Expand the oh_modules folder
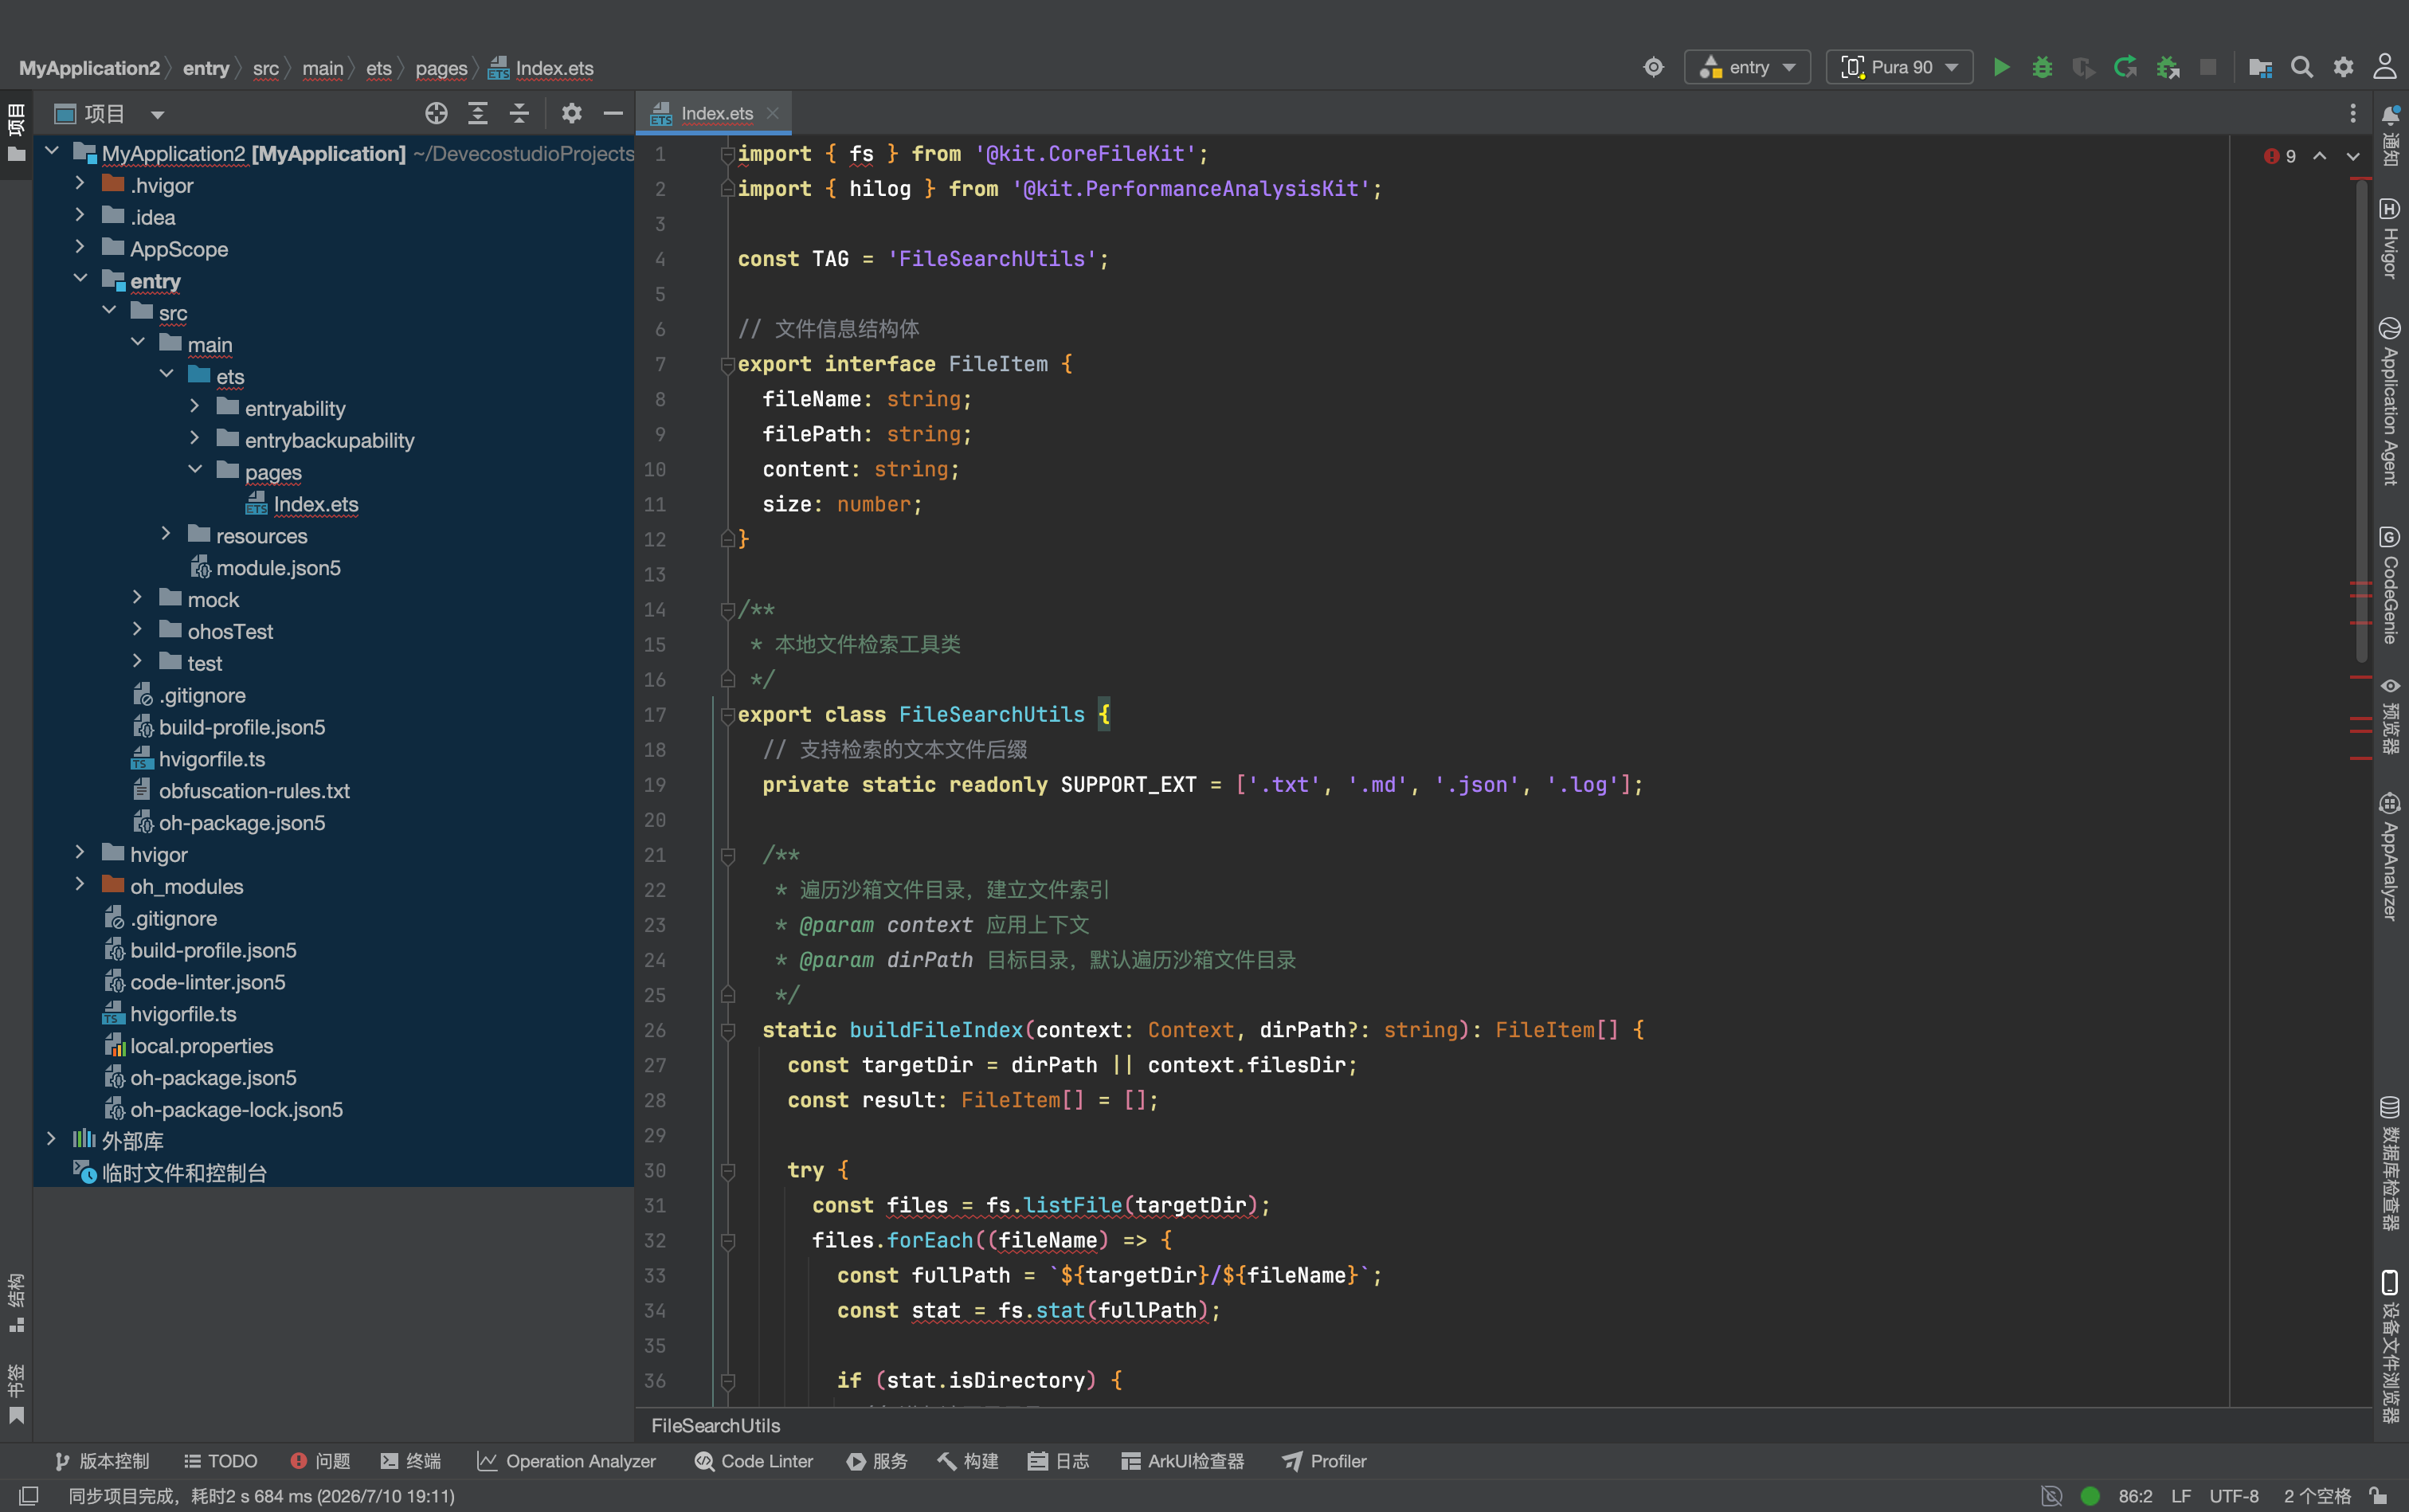Viewport: 2409px width, 1512px height. [x=80, y=885]
